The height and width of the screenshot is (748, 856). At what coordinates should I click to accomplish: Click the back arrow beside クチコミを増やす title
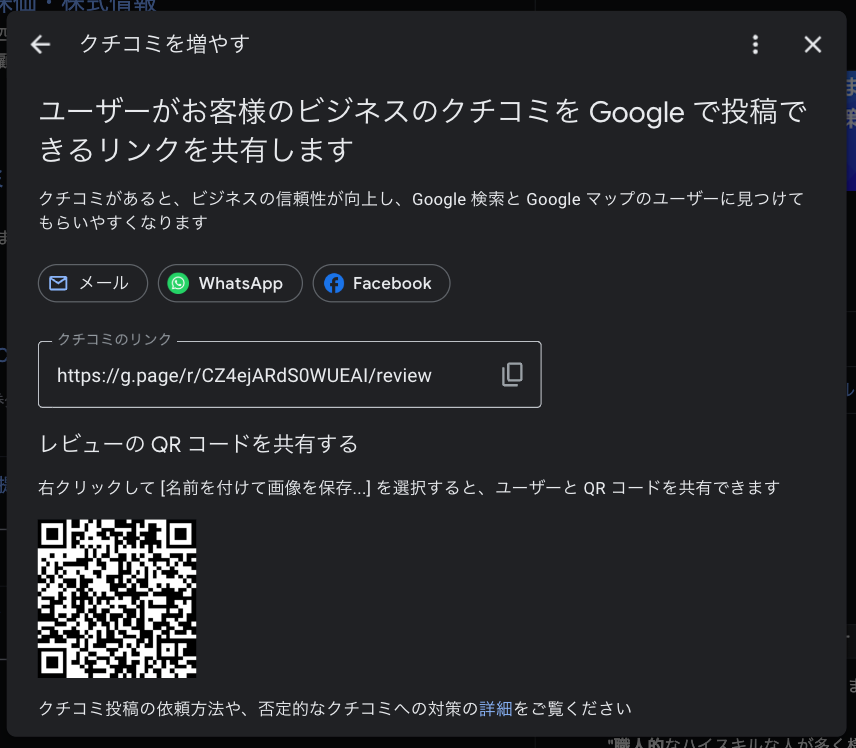39,44
